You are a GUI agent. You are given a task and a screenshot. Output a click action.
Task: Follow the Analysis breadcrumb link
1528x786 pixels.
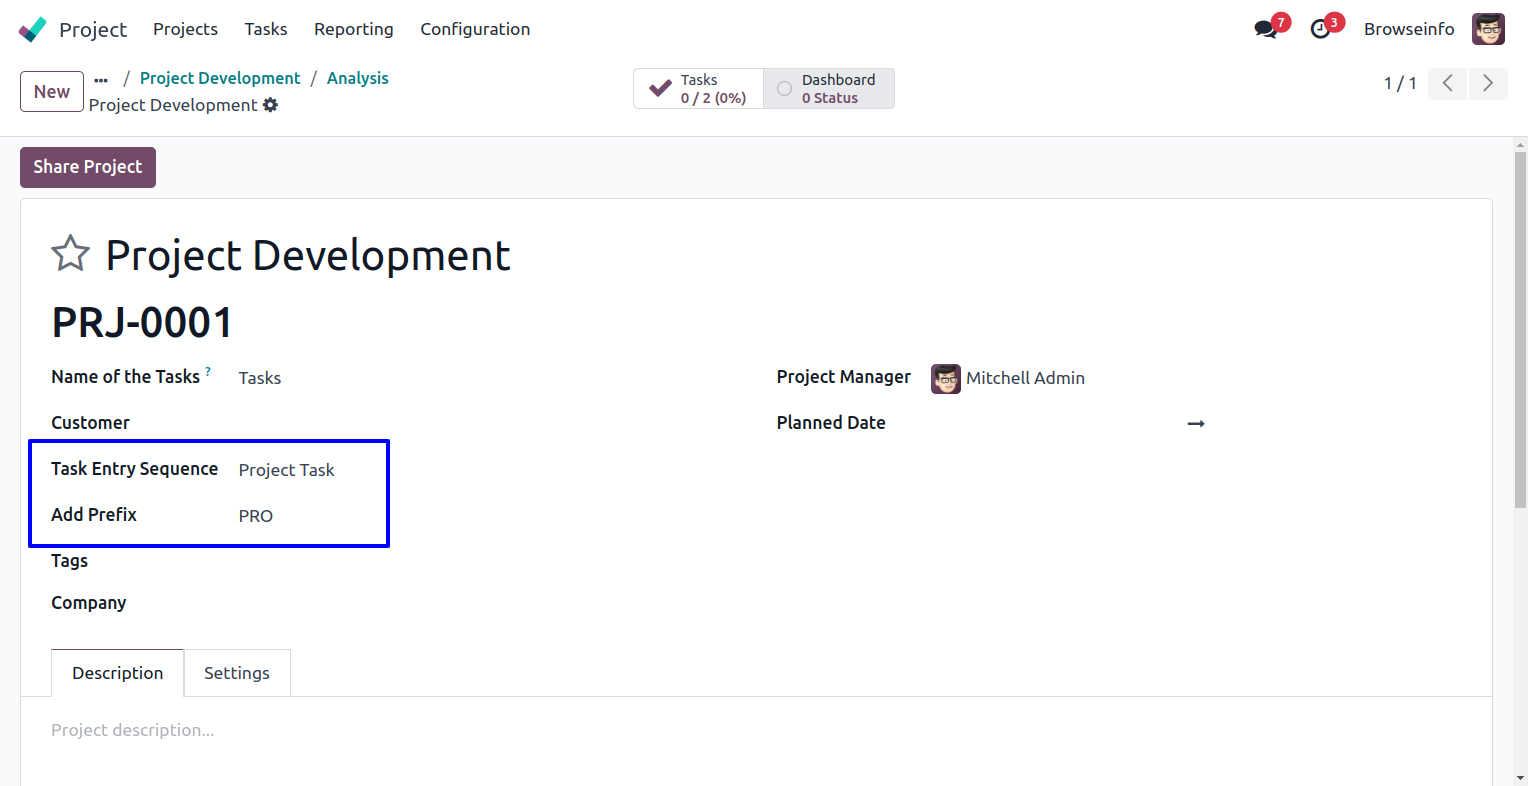click(357, 78)
